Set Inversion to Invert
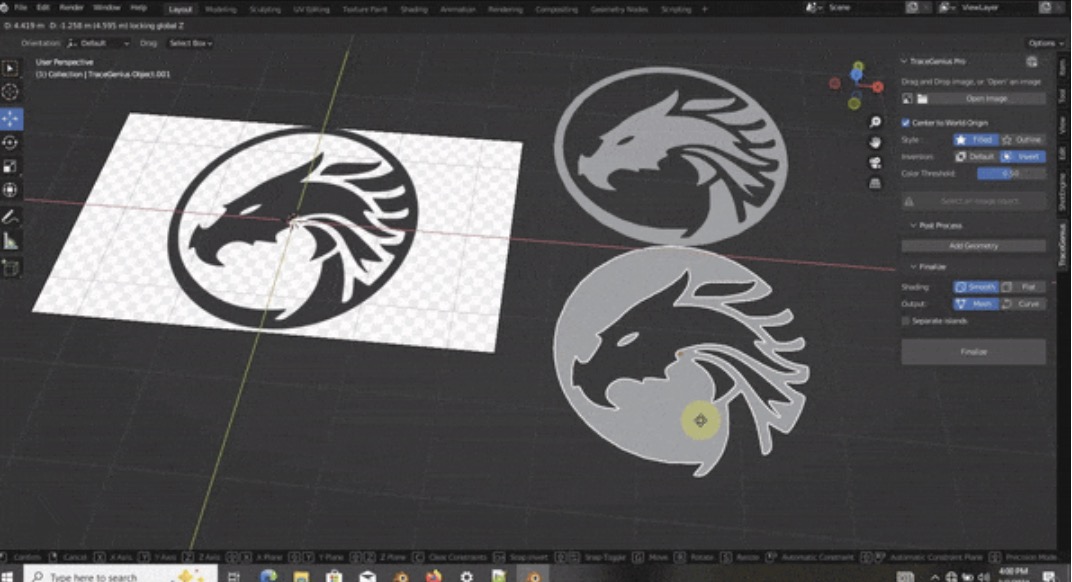The image size is (1072, 582). coord(1022,157)
